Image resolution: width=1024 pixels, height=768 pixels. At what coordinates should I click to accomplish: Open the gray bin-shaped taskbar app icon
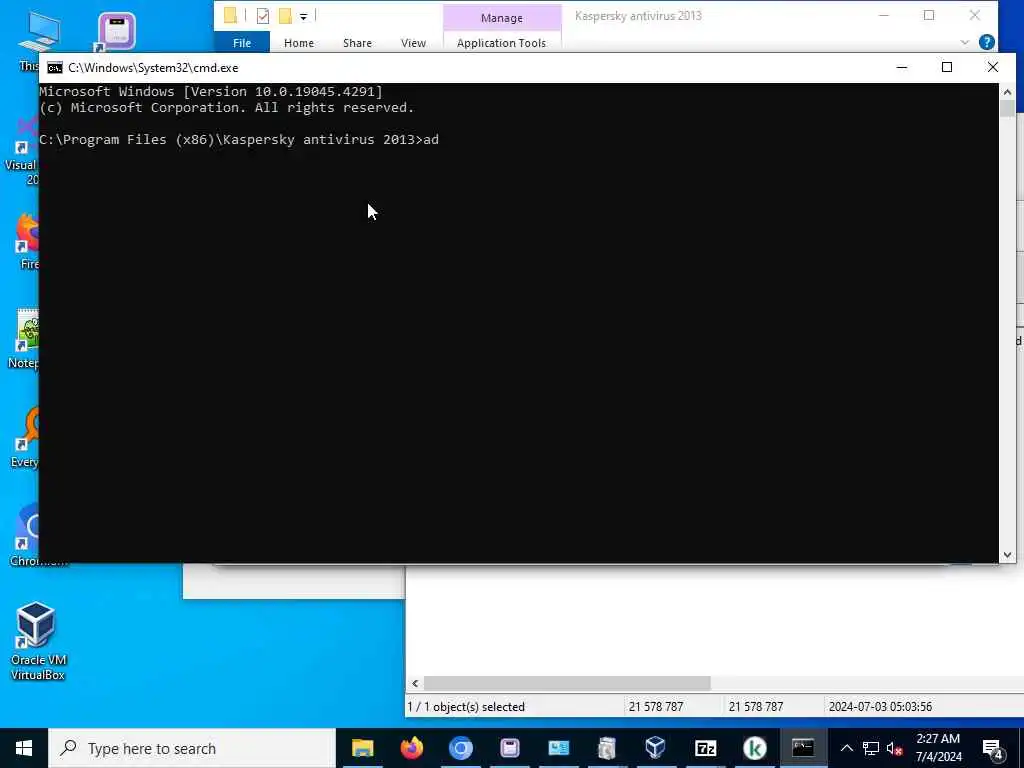click(607, 748)
